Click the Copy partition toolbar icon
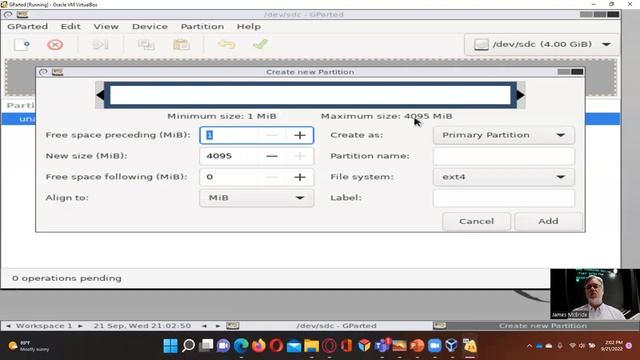 [146, 44]
